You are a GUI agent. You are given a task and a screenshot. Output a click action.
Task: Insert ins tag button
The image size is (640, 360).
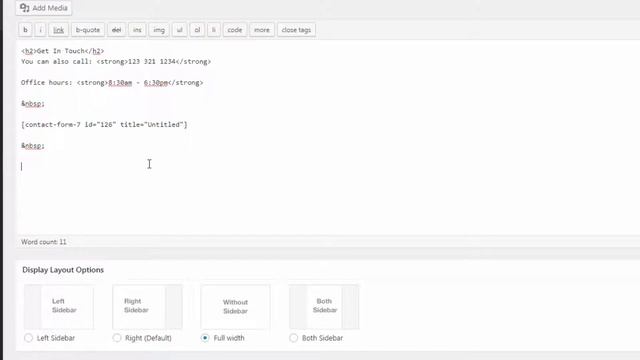click(137, 30)
